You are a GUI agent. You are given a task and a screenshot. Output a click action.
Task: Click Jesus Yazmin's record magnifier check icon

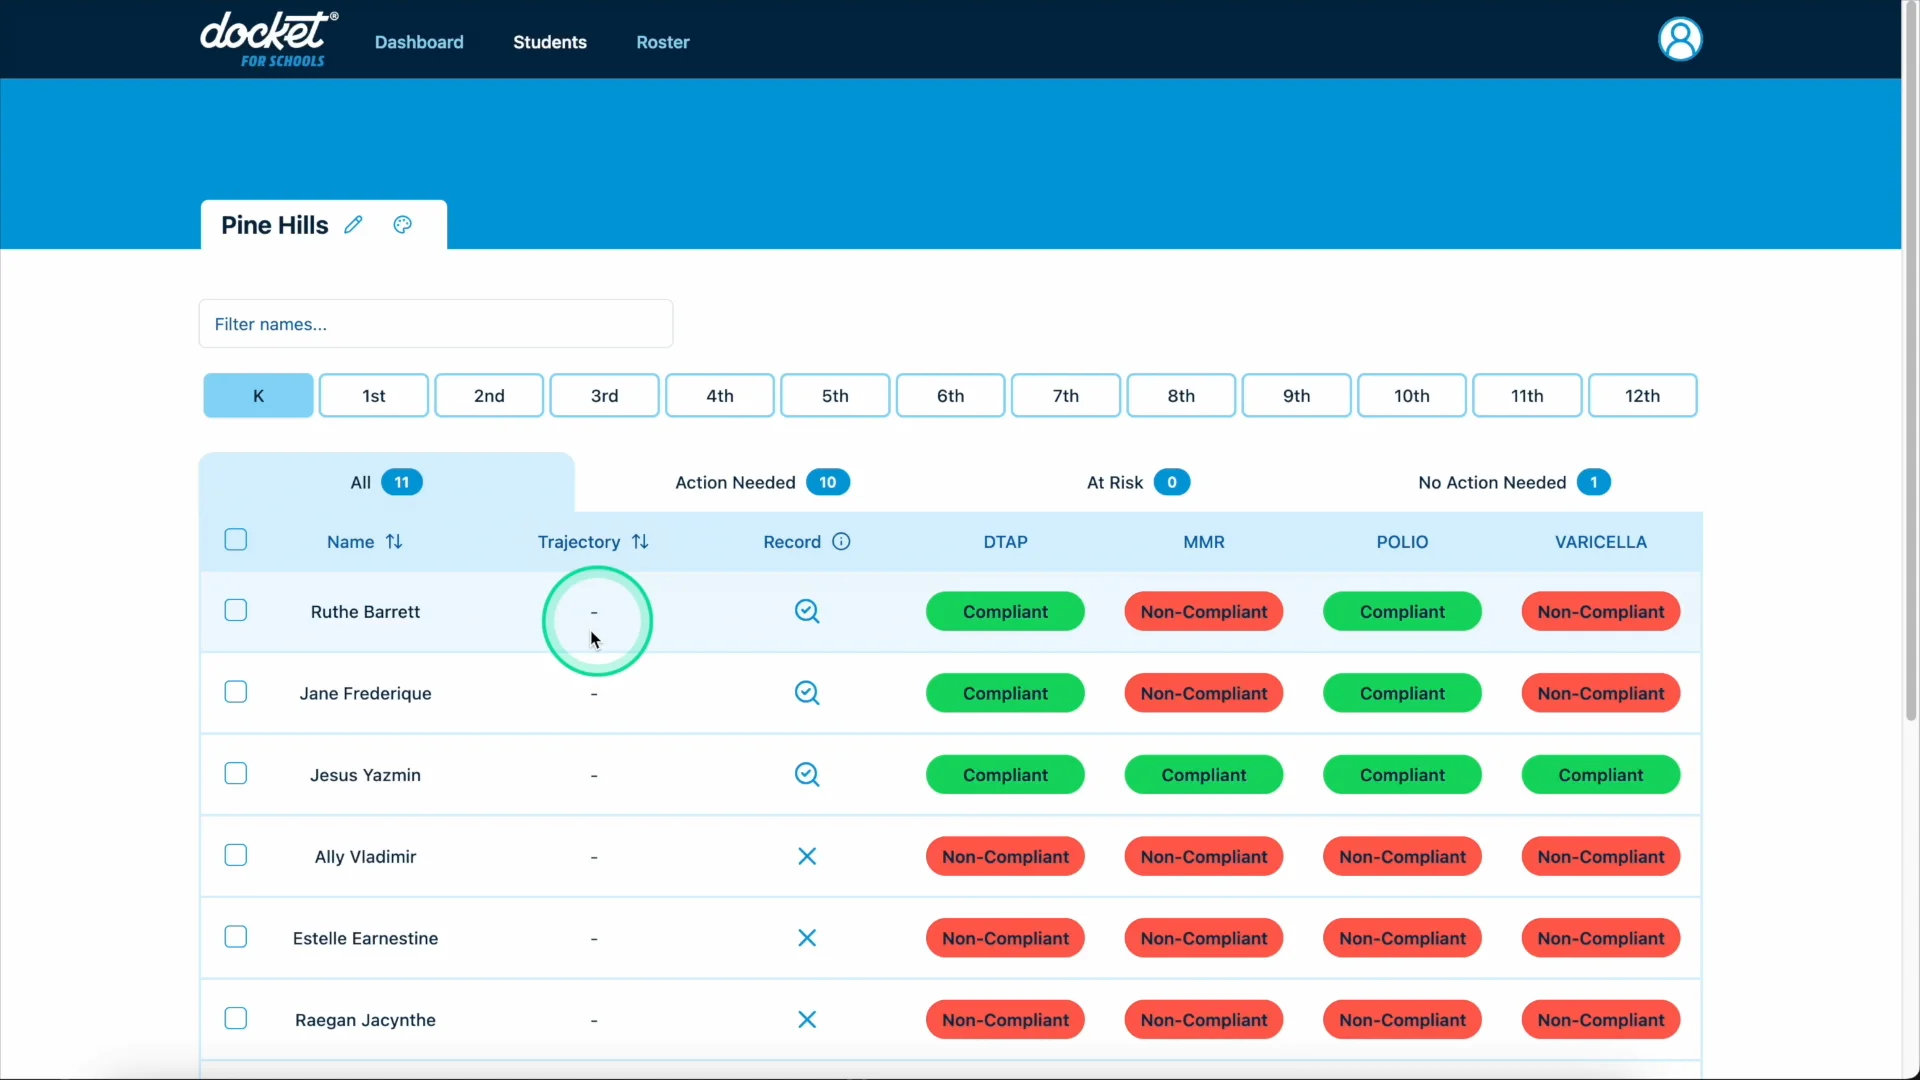pyautogui.click(x=807, y=775)
